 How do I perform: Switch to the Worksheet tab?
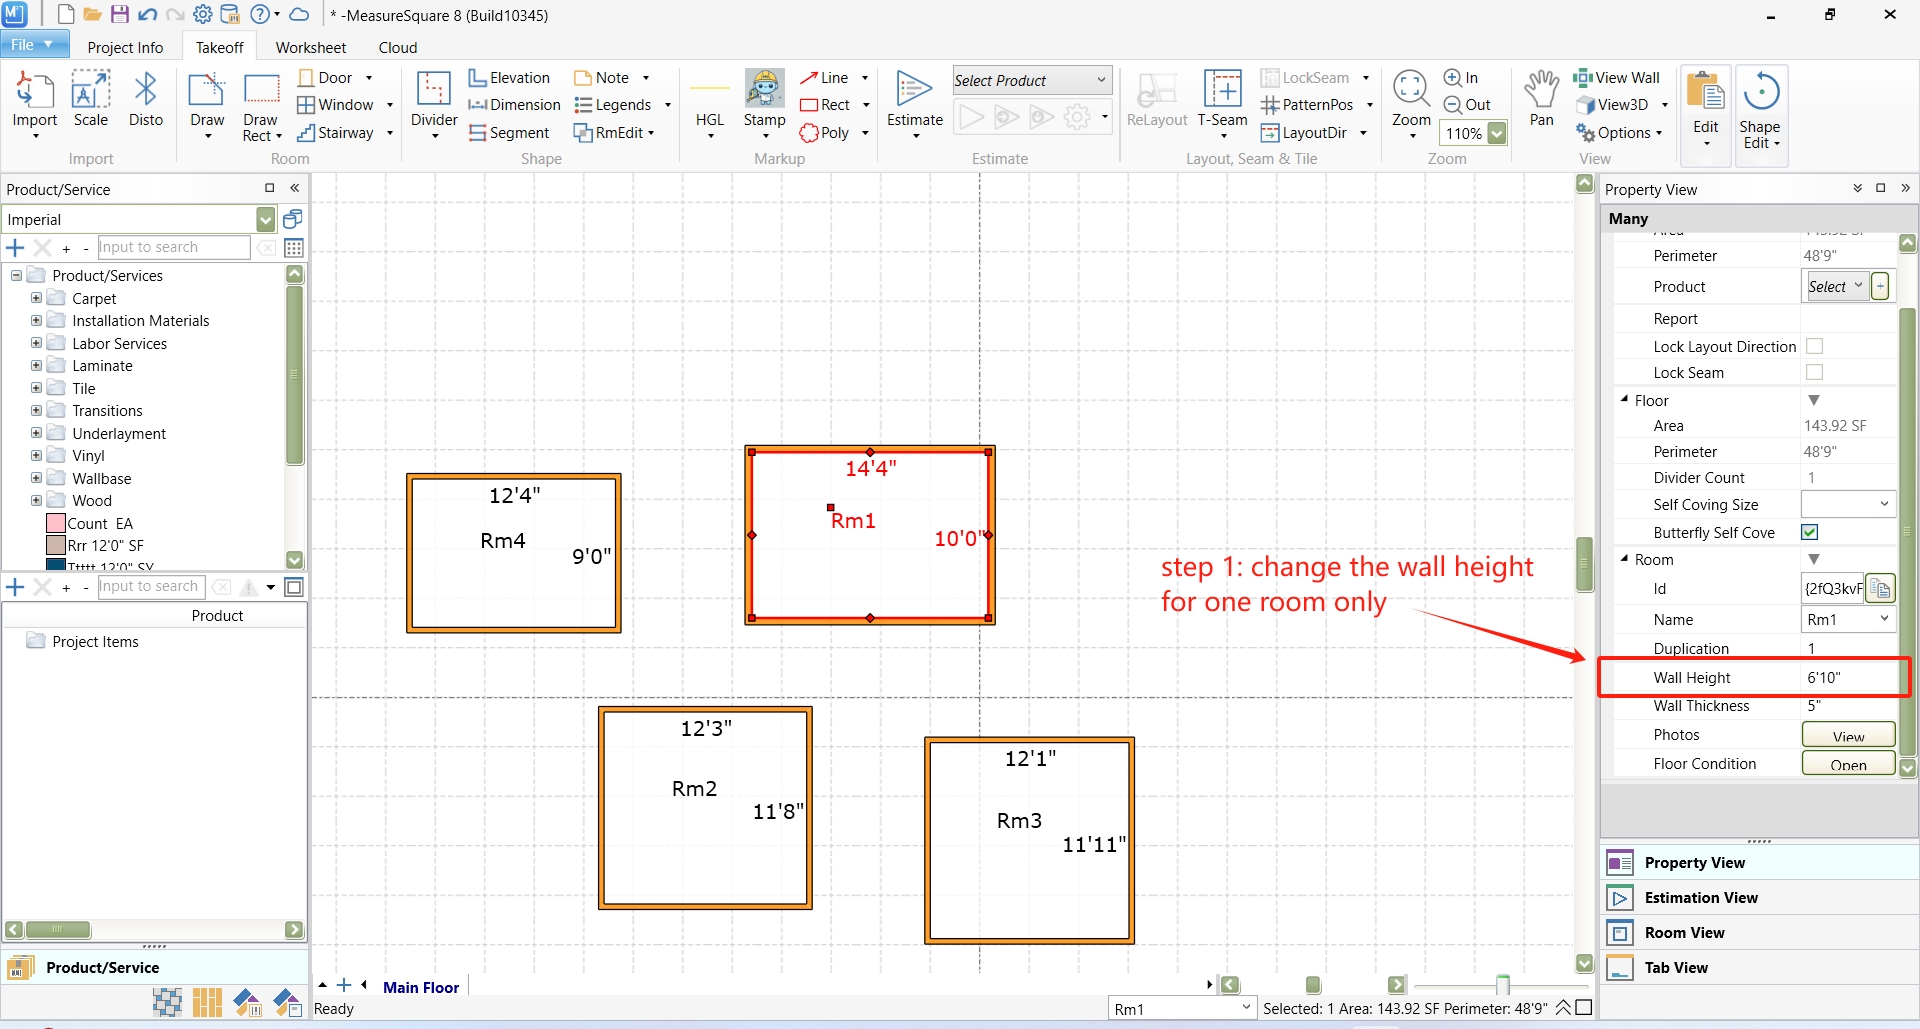click(x=311, y=47)
